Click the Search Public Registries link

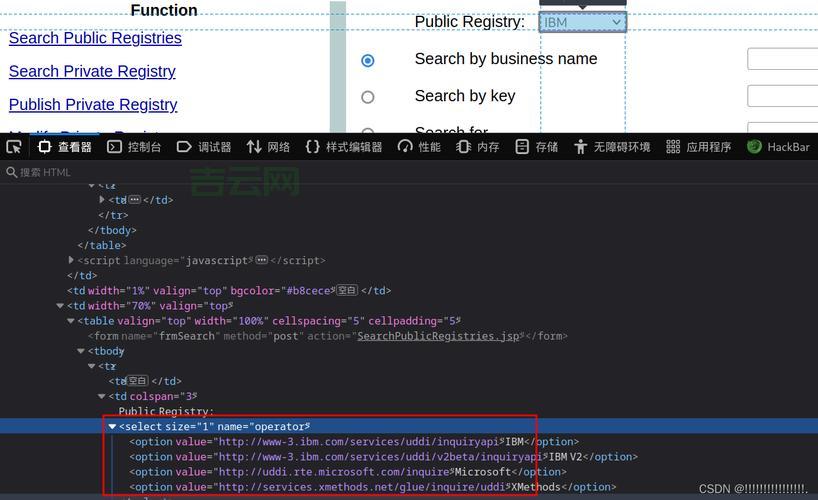click(95, 38)
